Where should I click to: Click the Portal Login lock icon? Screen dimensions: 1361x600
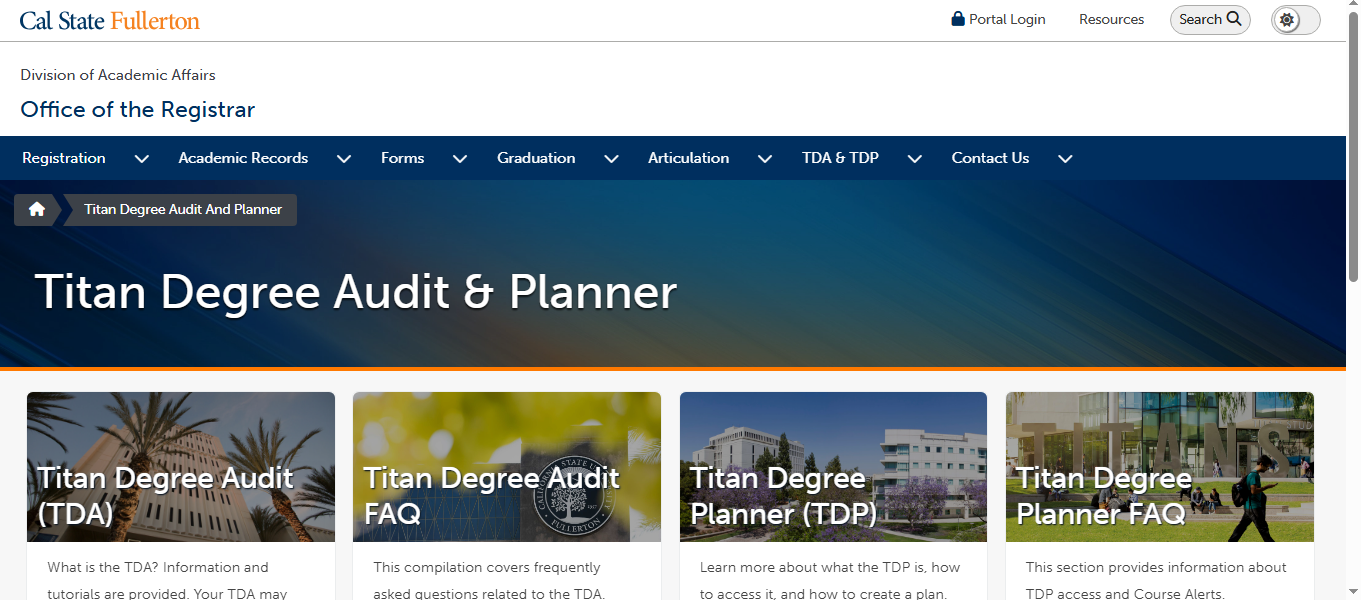click(958, 19)
